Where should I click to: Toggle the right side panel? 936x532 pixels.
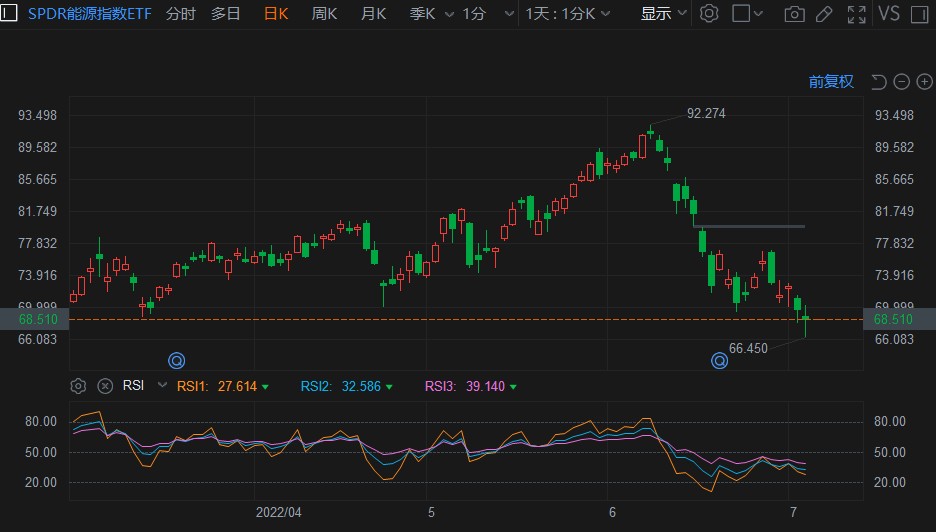point(922,14)
